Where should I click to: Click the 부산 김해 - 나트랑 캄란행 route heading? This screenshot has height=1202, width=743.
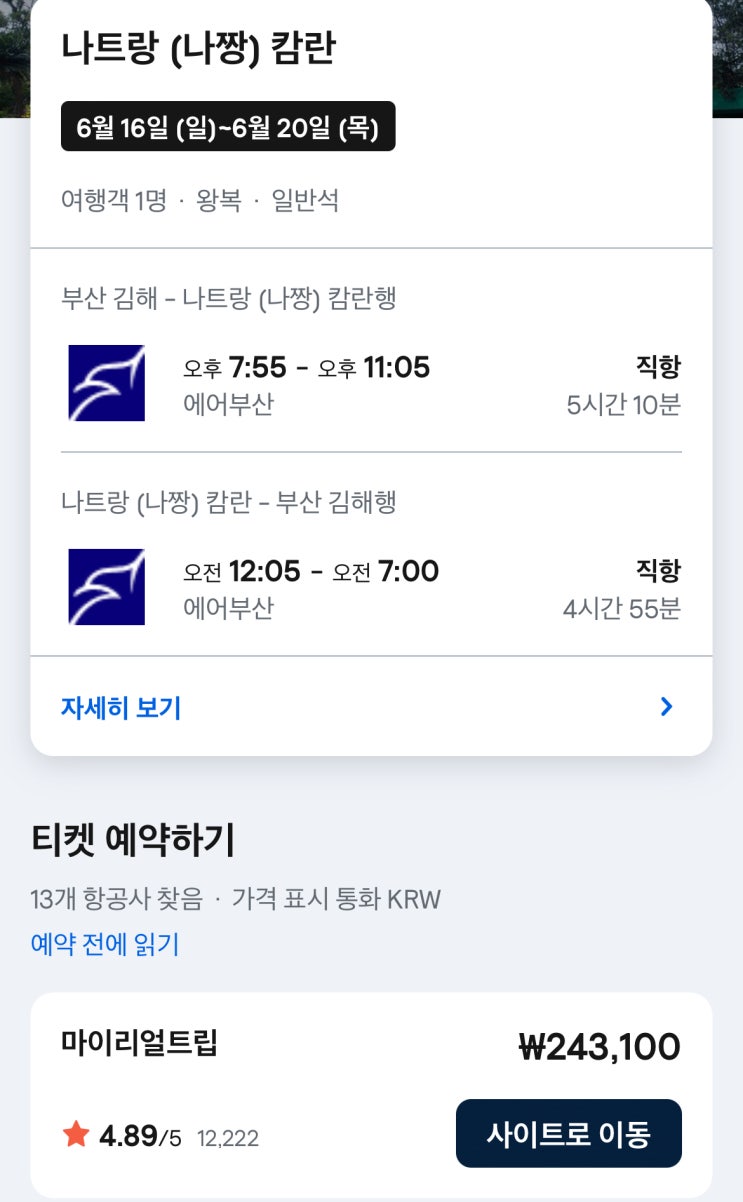pyautogui.click(x=229, y=298)
